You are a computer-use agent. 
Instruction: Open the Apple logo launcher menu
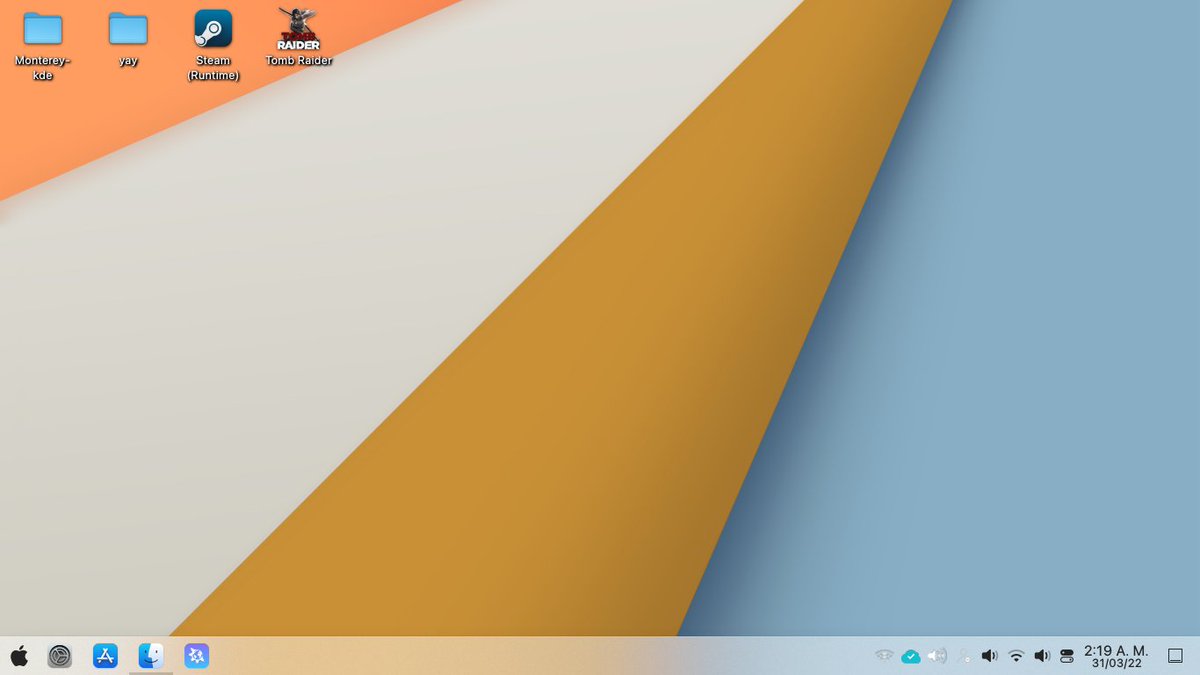tap(19, 656)
